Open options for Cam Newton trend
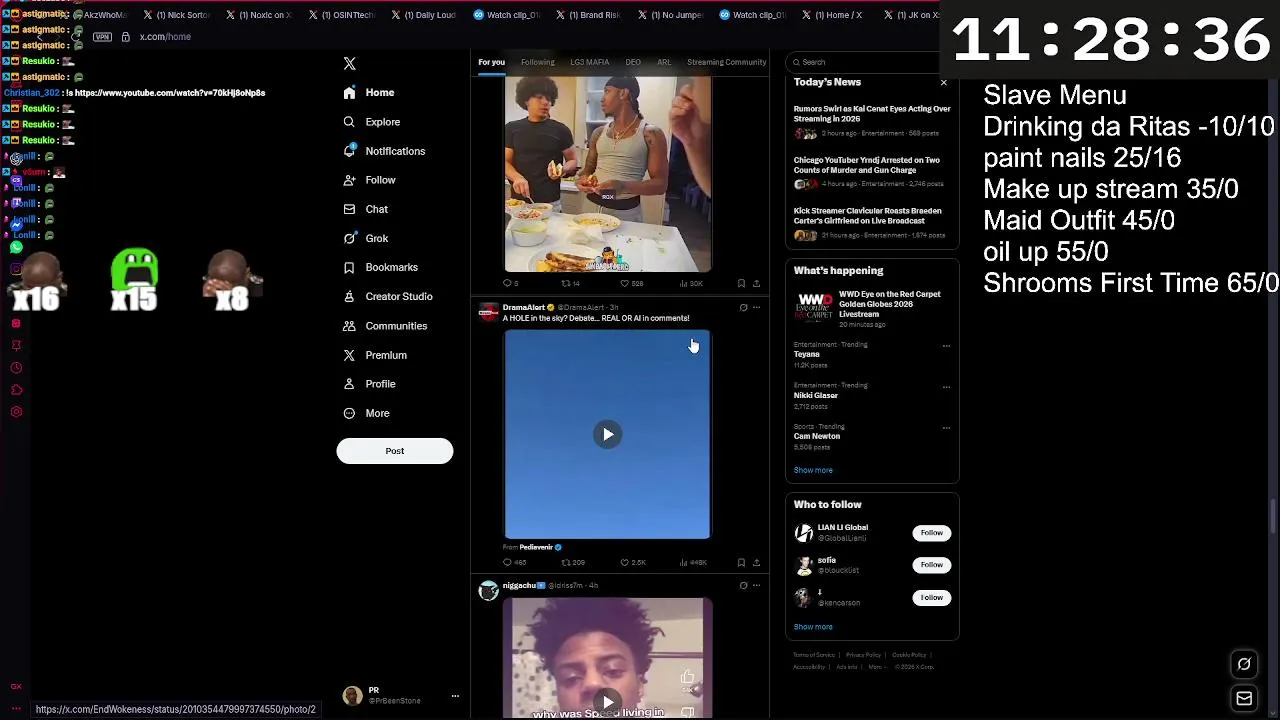Viewport: 1280px width, 720px height. pyautogui.click(x=946, y=428)
